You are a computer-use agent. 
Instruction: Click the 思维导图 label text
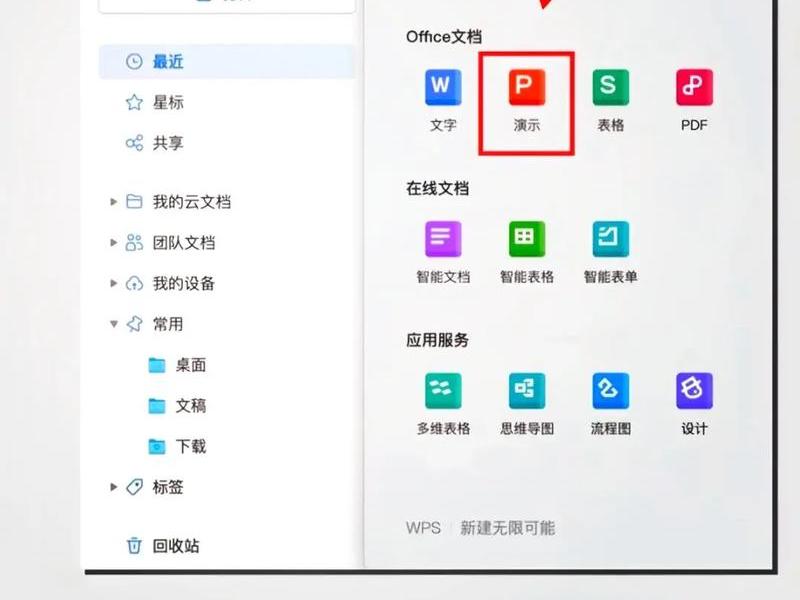pos(527,429)
